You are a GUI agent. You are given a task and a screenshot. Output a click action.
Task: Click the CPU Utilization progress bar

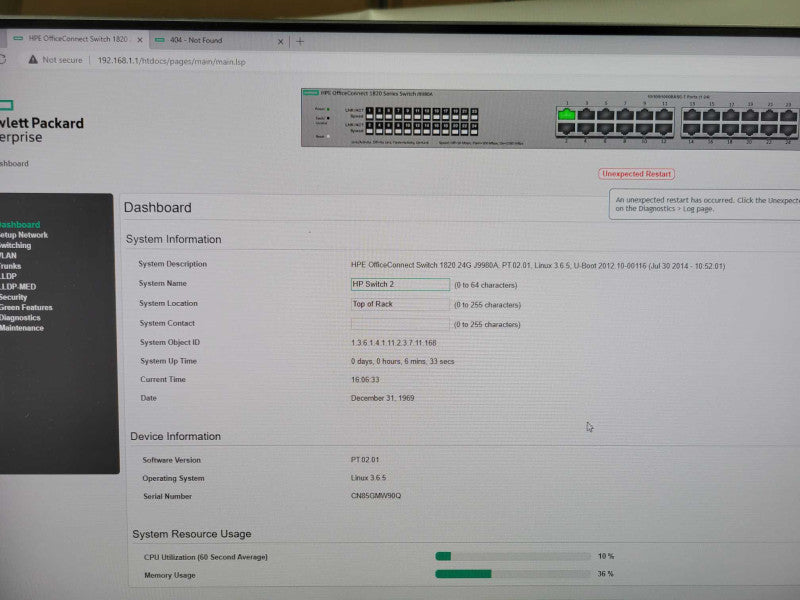click(513, 556)
